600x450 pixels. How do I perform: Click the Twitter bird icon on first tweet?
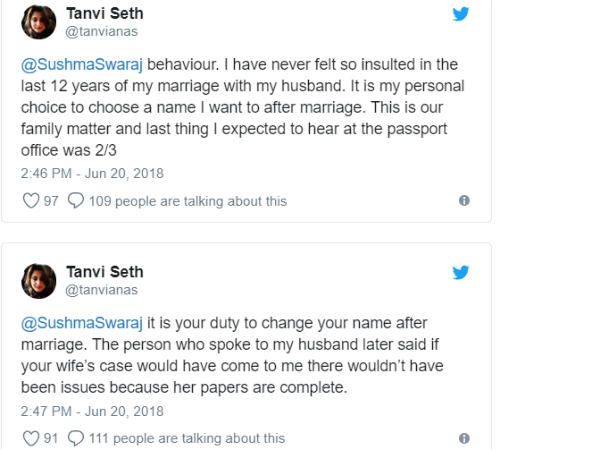(460, 14)
